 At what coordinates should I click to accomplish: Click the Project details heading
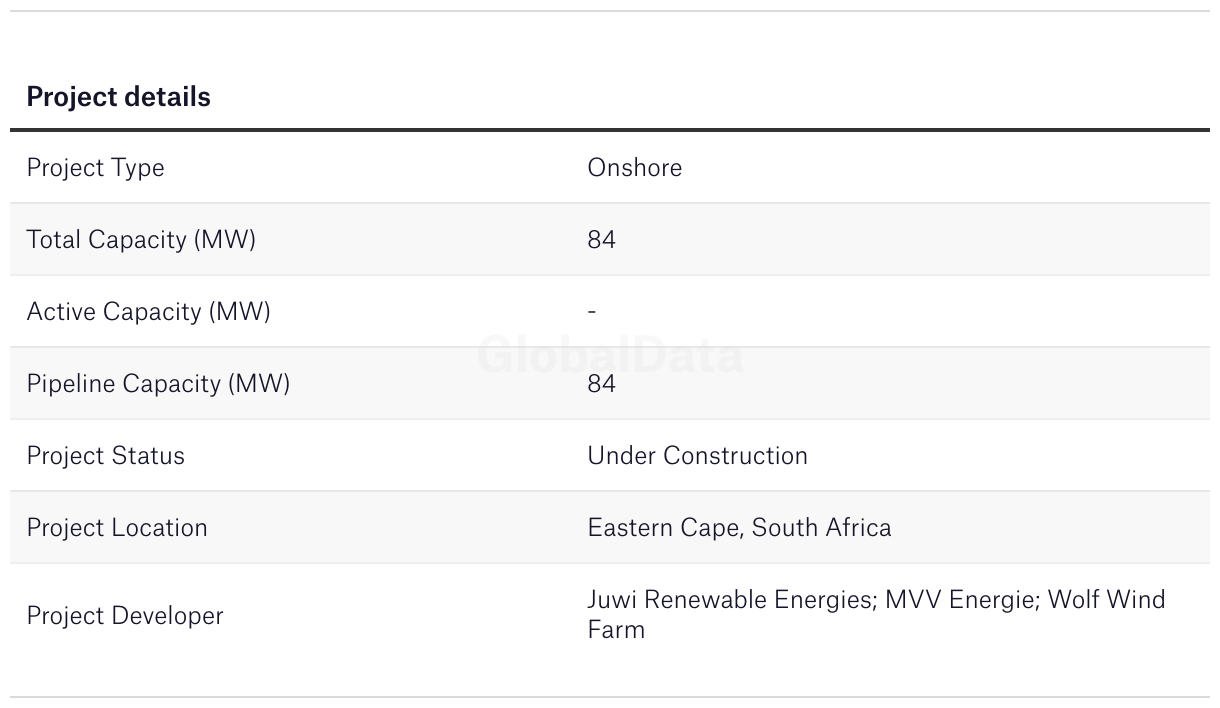(x=118, y=97)
